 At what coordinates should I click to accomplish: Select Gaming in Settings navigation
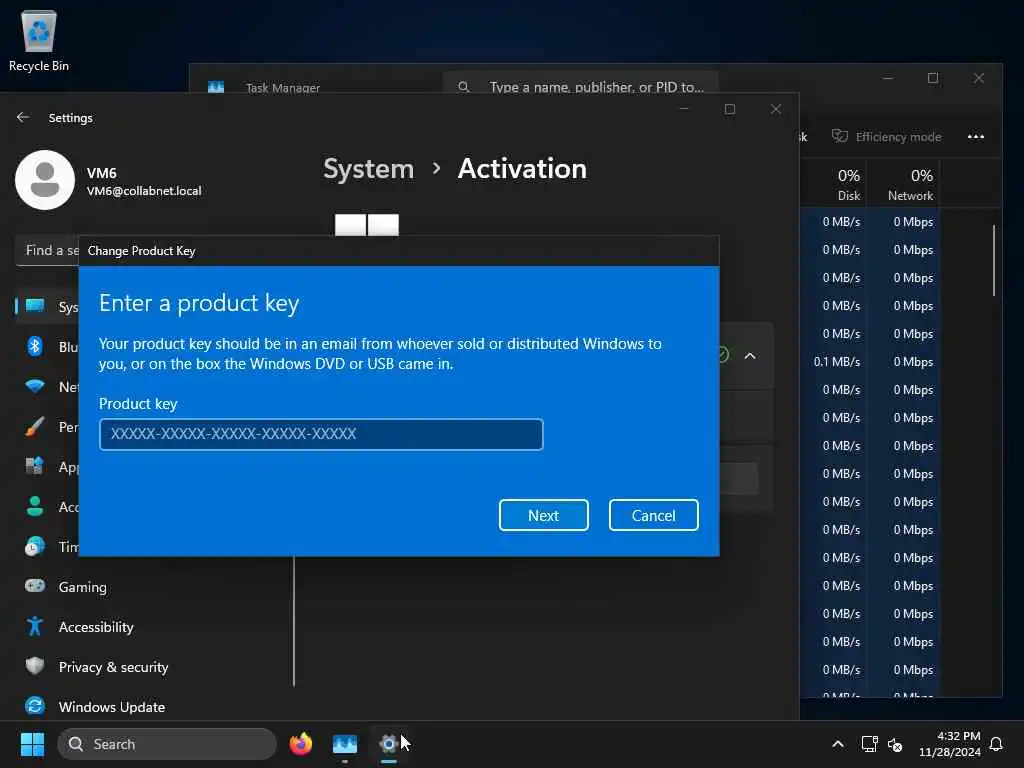83,587
